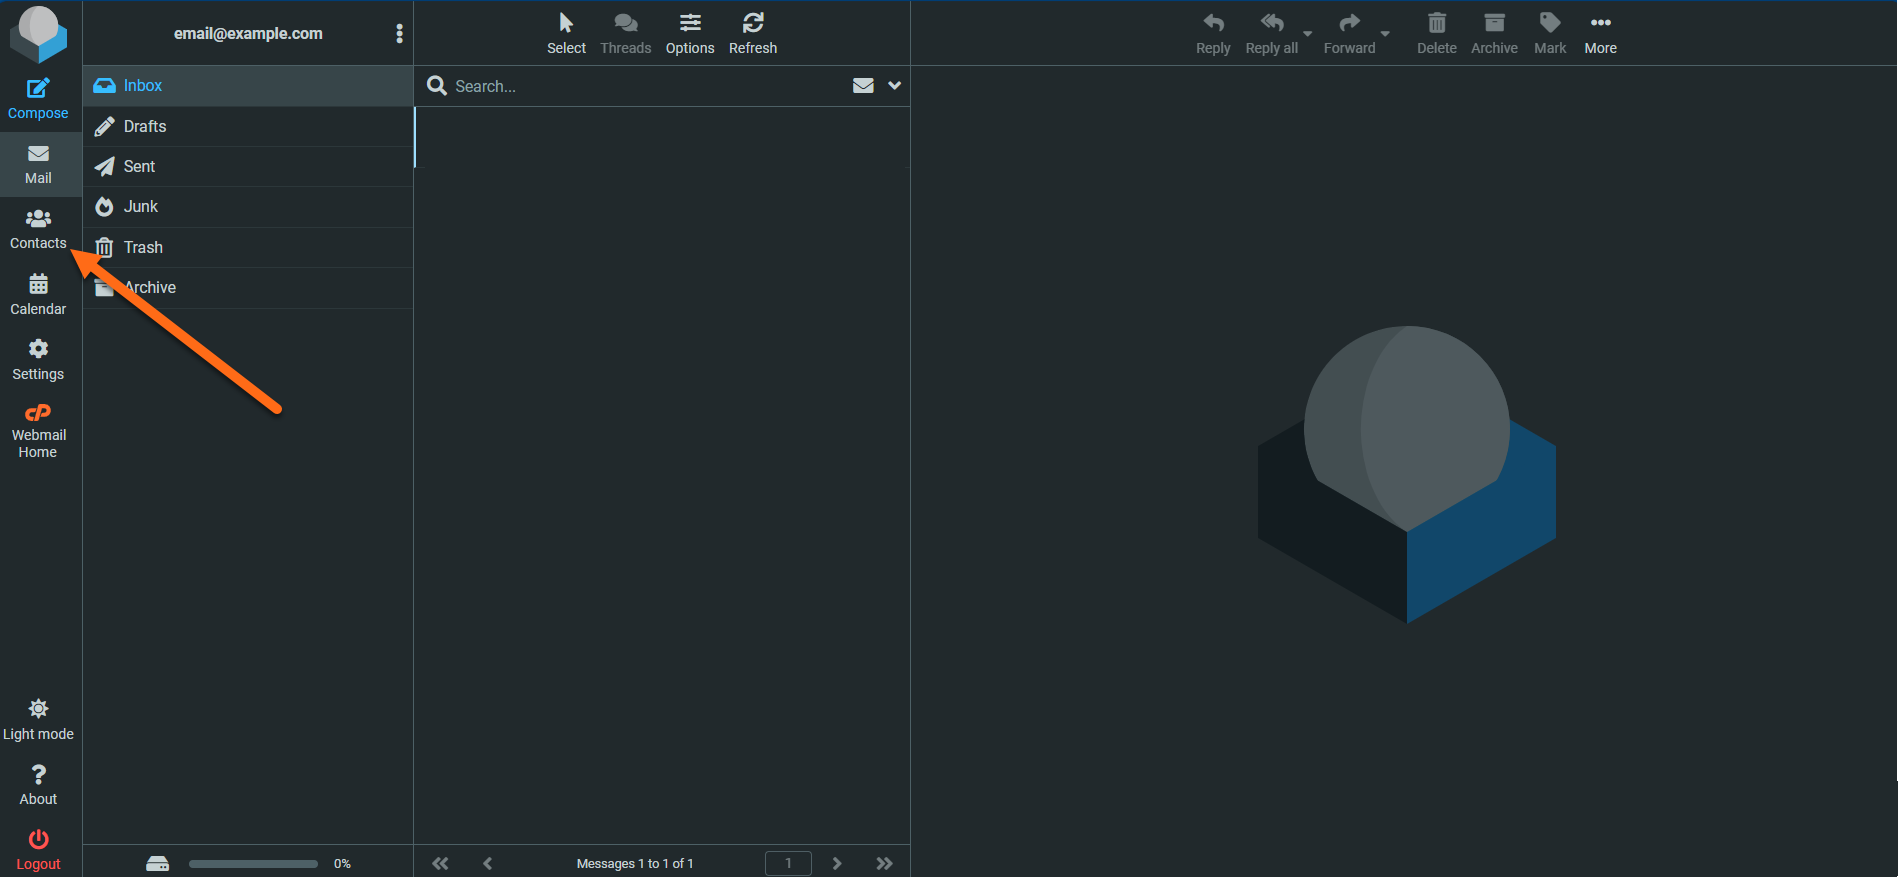Go to first page of messages
1898x877 pixels.
(x=440, y=863)
